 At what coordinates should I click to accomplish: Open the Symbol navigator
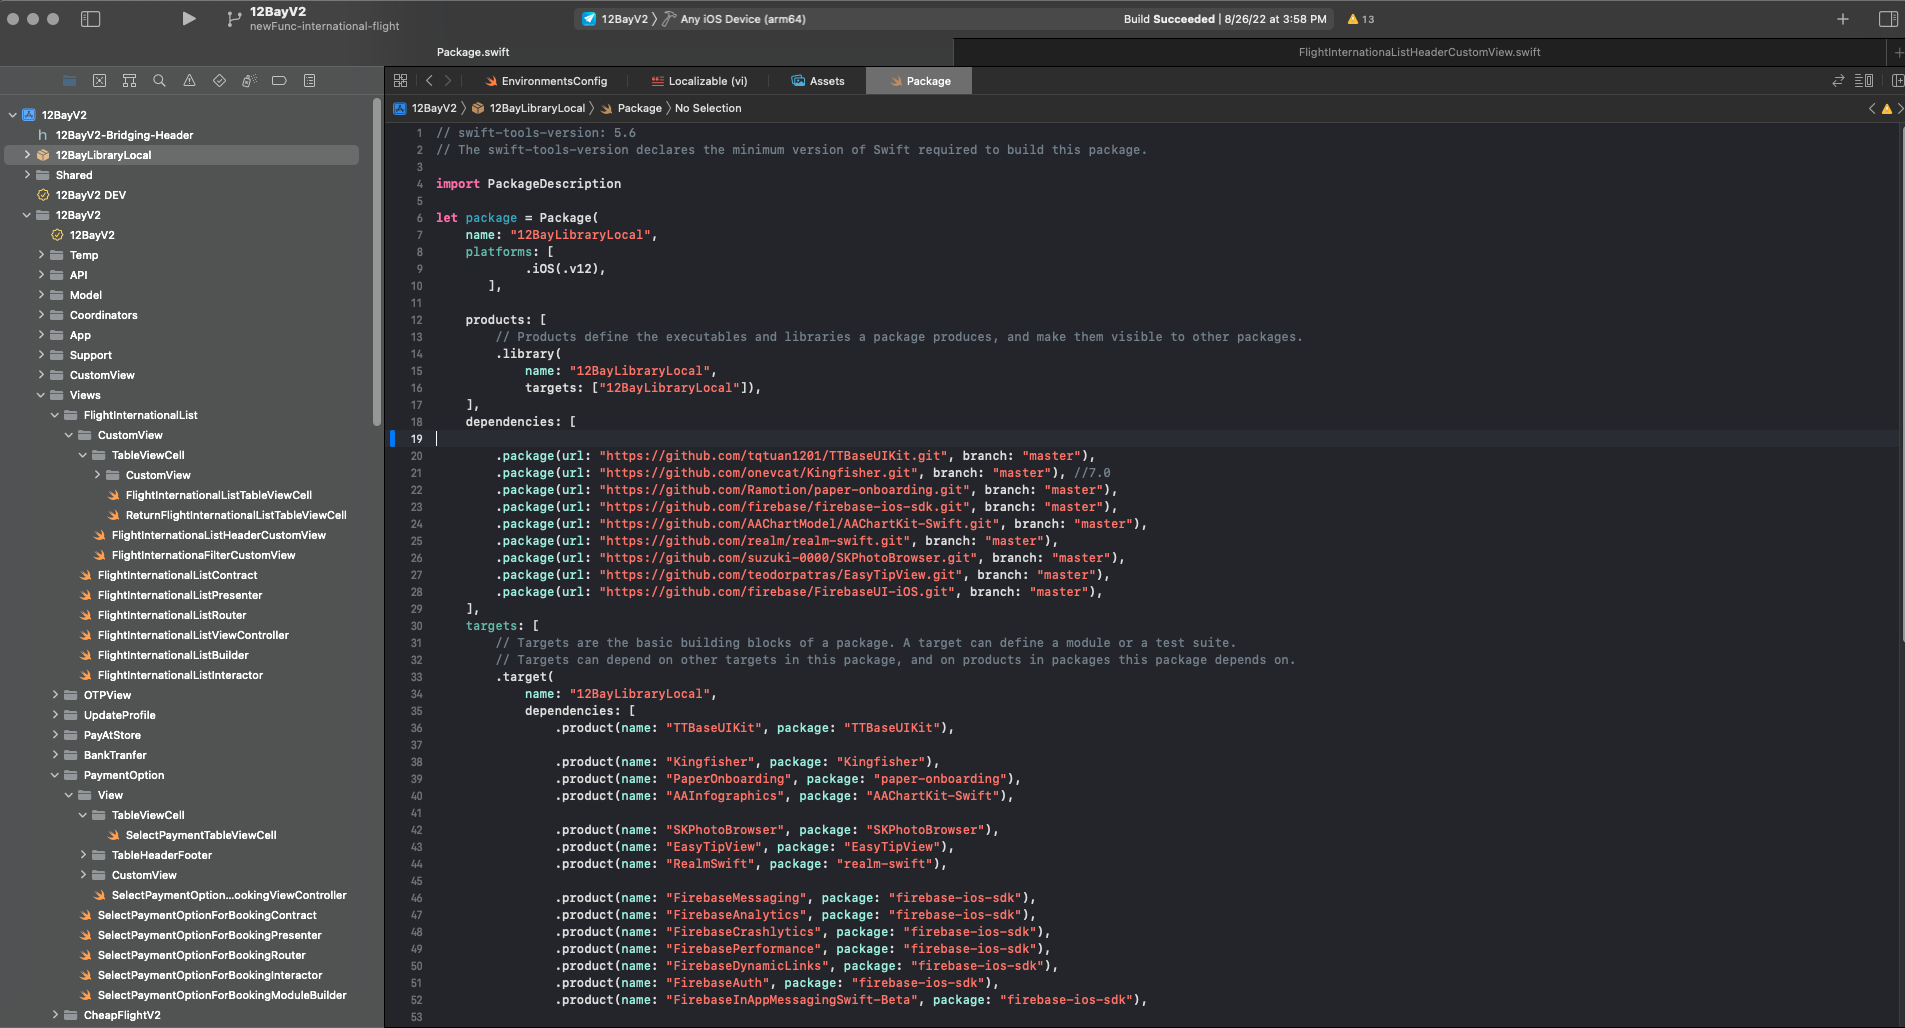[x=129, y=80]
